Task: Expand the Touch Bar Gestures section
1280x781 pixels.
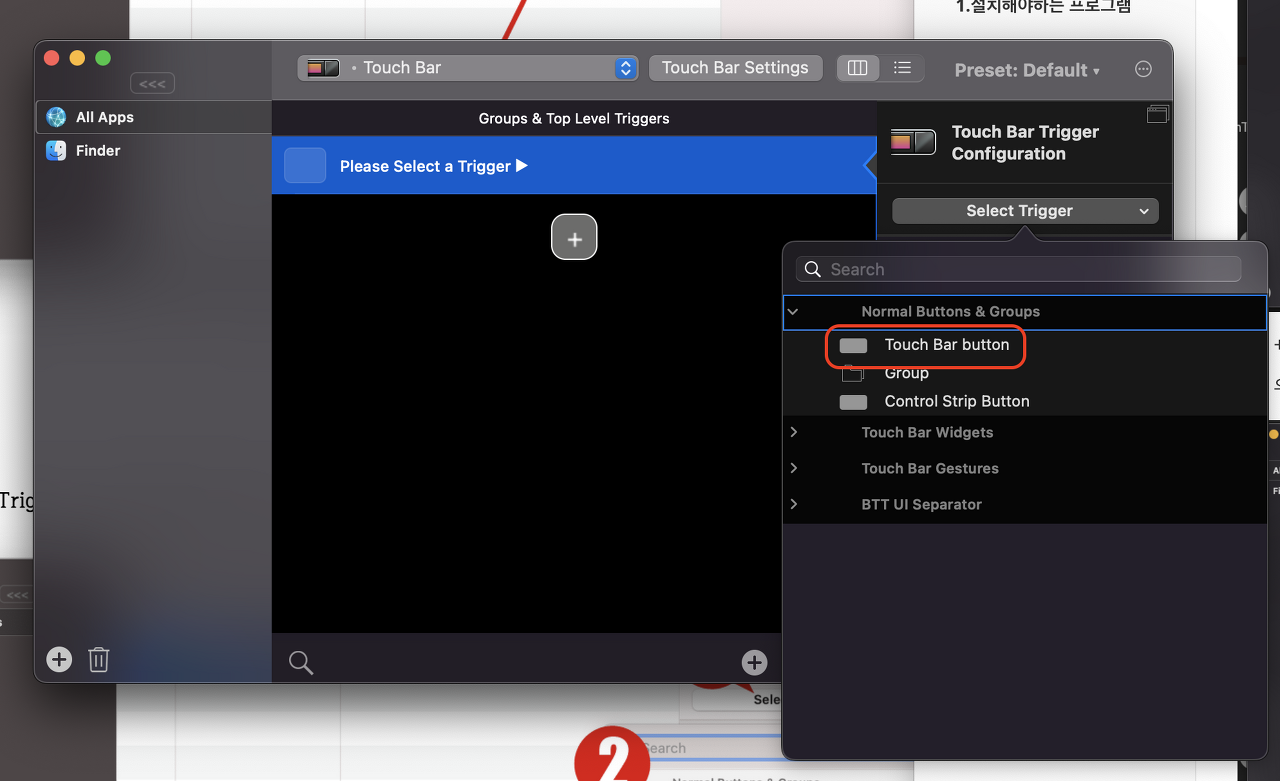Action: point(793,468)
